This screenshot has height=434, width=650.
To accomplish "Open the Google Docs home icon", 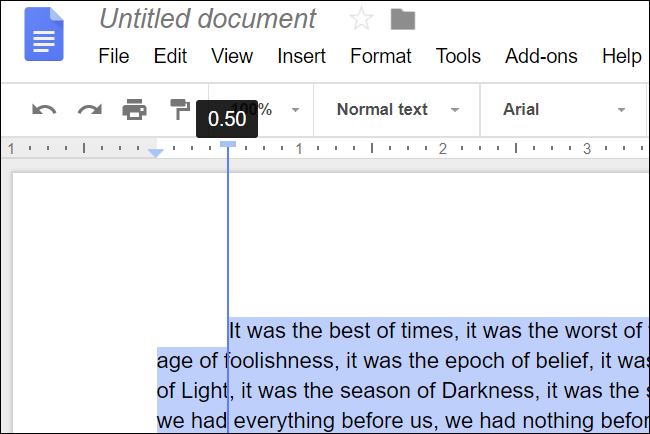I will (44, 34).
